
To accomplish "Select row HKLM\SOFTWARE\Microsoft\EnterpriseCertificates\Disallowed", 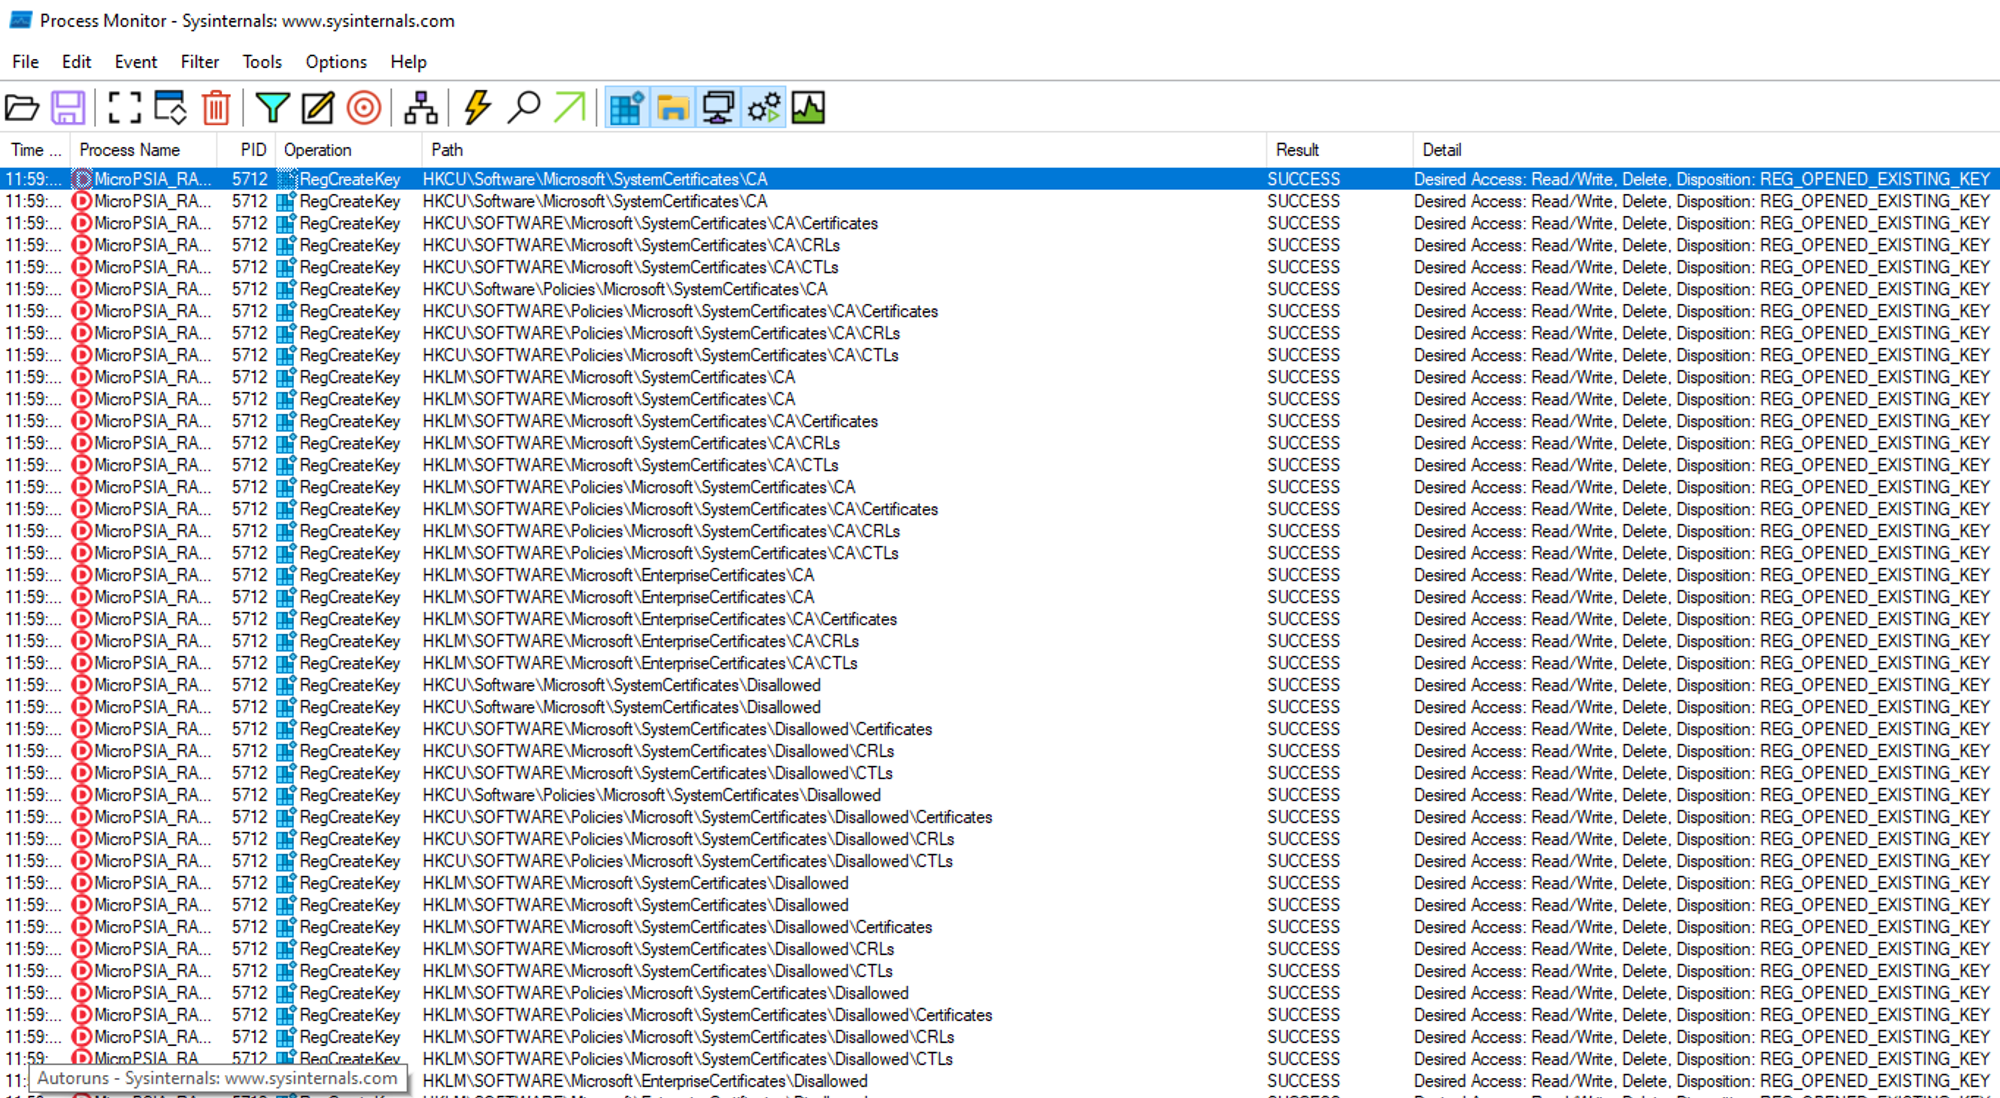I will point(1000,1081).
